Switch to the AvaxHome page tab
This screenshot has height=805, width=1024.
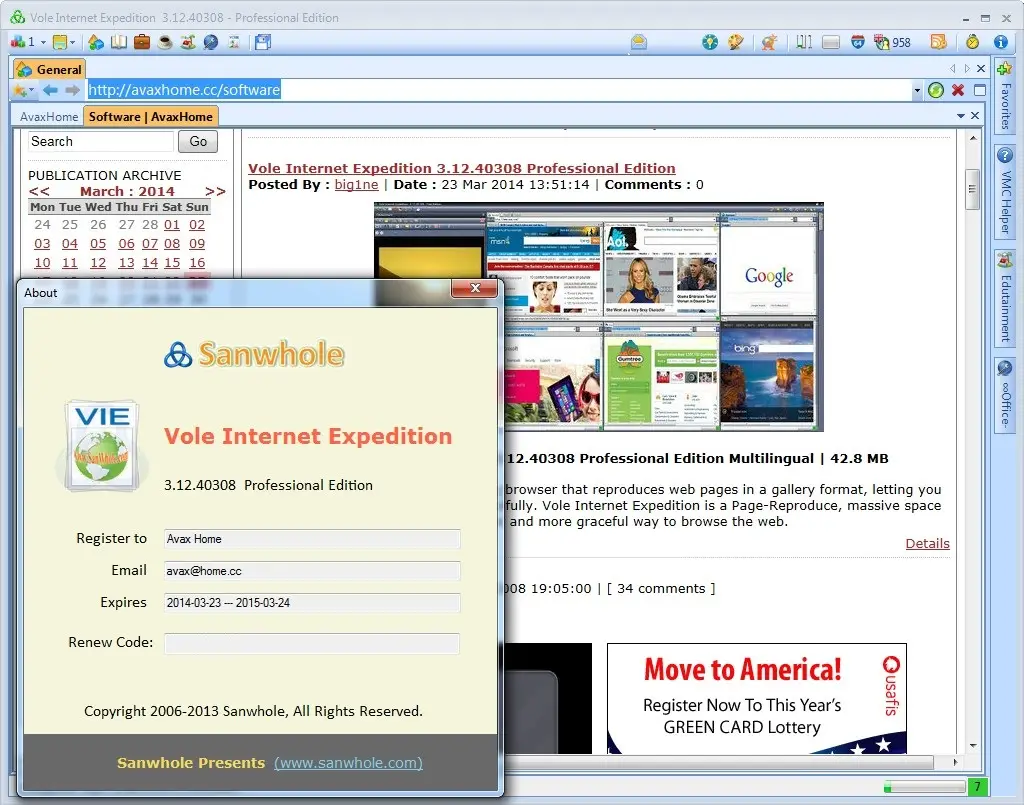point(49,117)
